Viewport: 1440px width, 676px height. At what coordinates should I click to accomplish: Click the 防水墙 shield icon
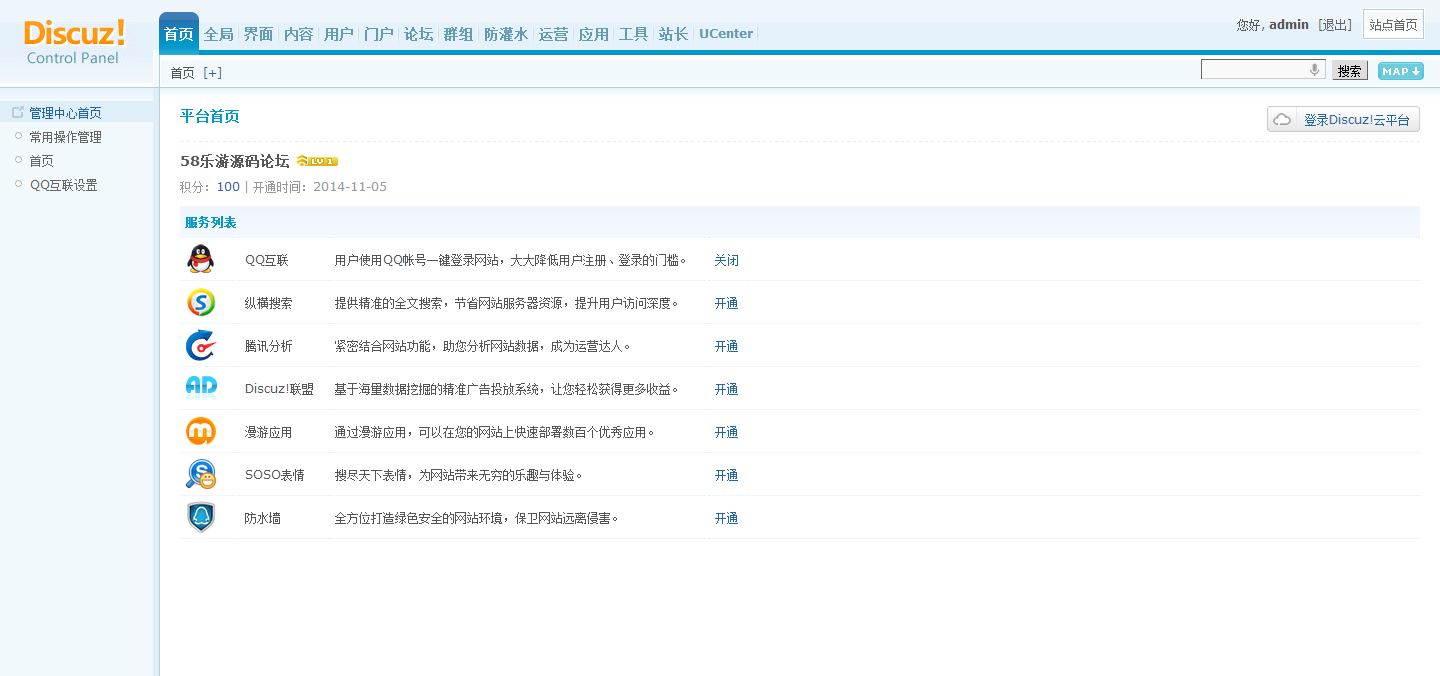[x=200, y=517]
